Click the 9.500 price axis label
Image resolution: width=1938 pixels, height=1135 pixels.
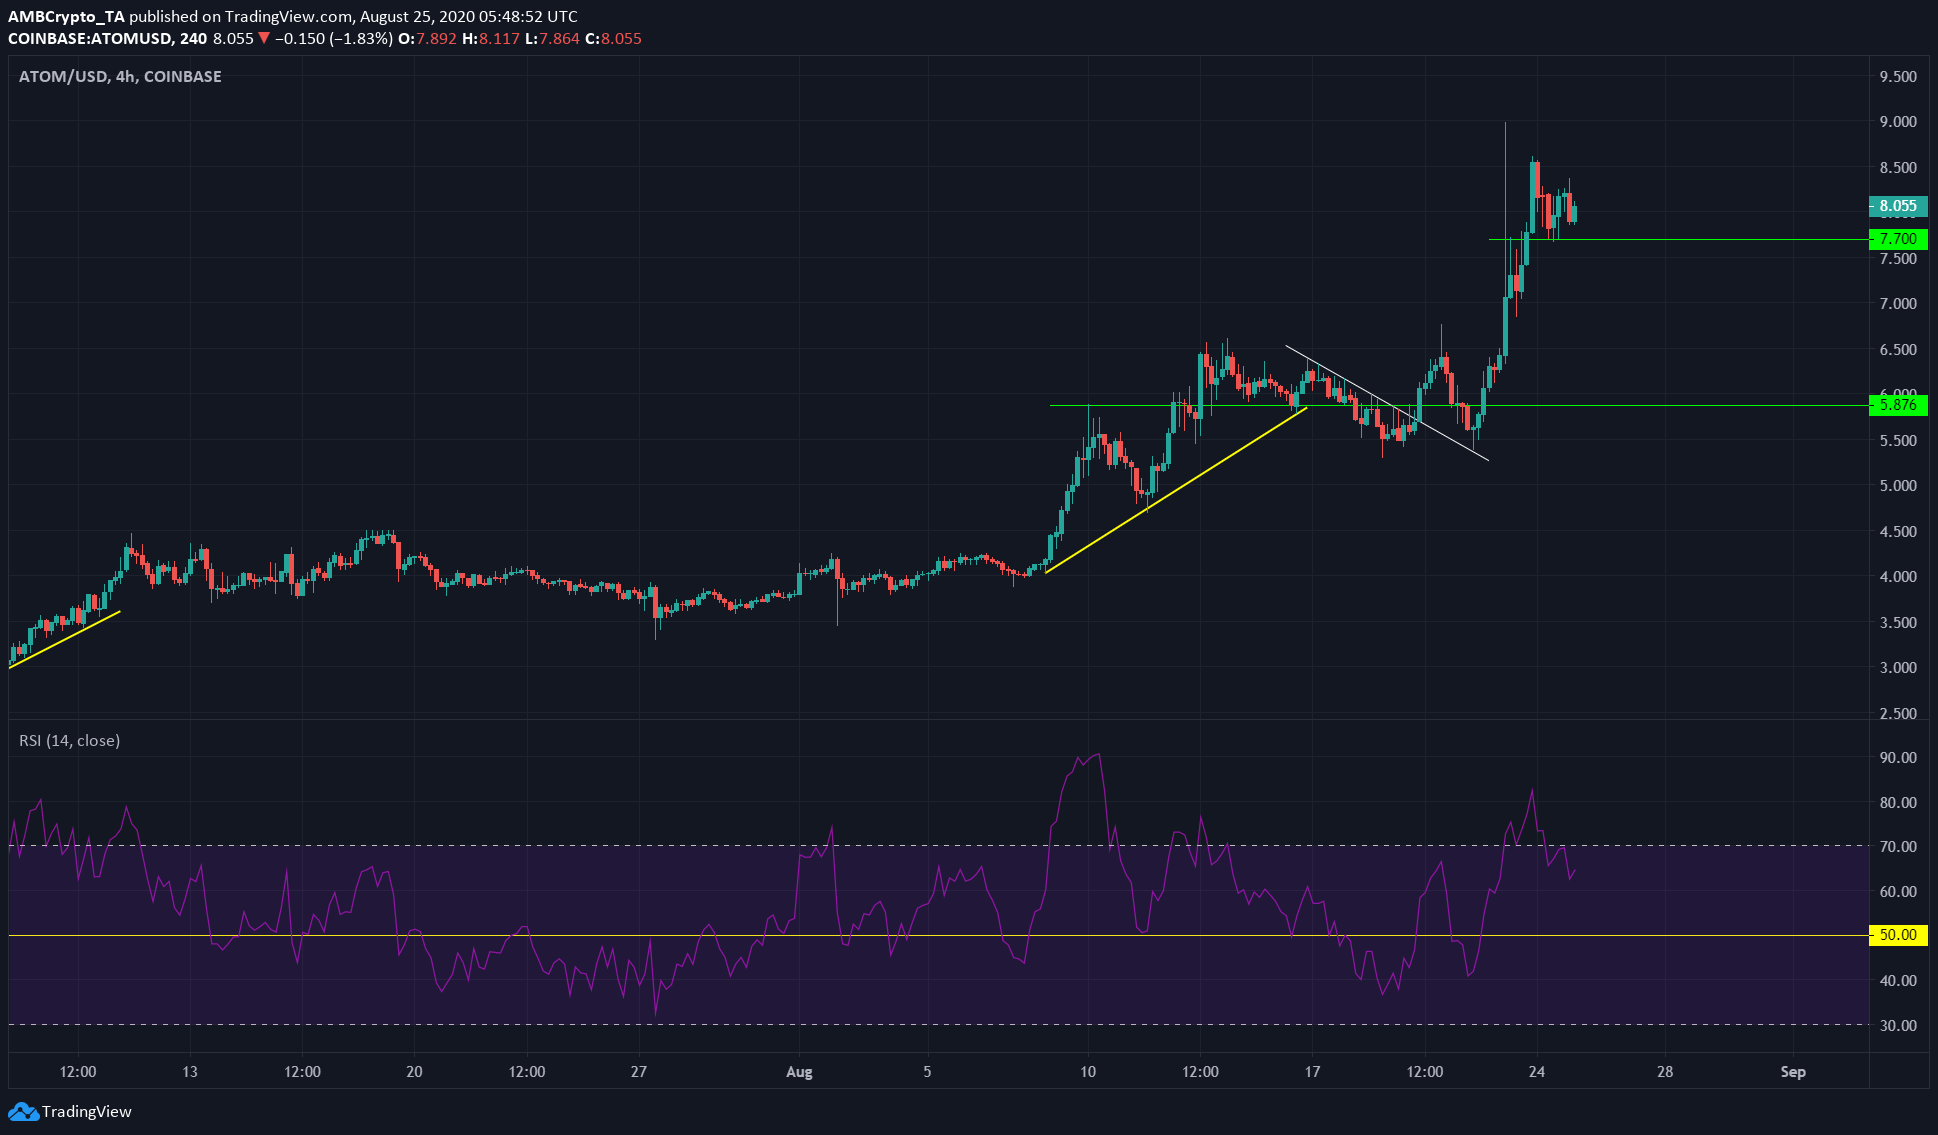(1898, 76)
